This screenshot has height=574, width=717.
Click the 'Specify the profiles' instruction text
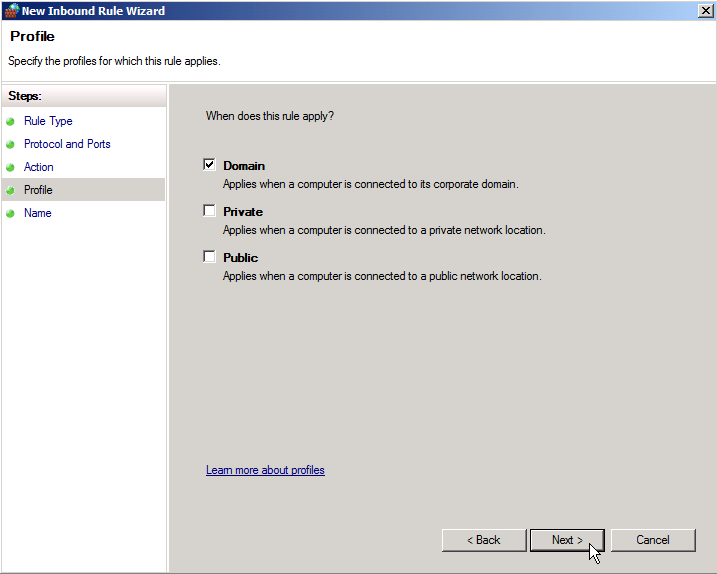coord(114,61)
